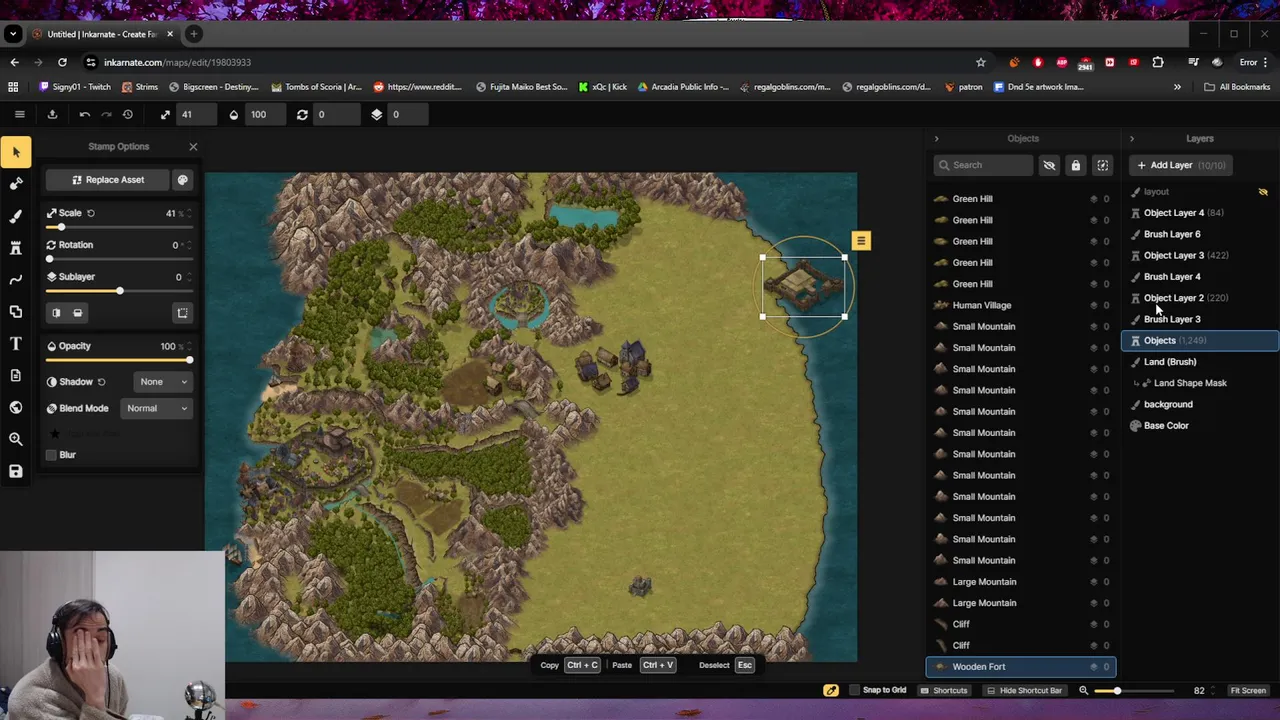
Task: Select the paint brush tool
Action: point(16,216)
